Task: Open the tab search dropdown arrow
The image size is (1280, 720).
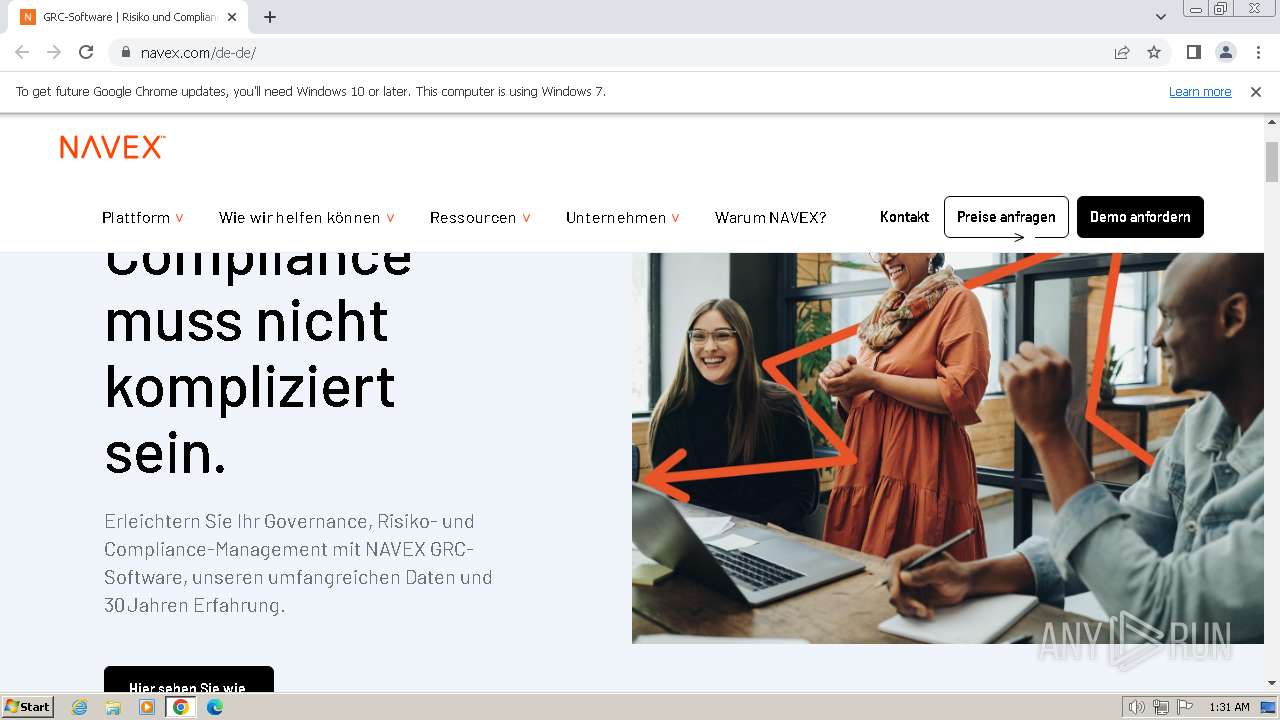Action: click(x=1160, y=17)
